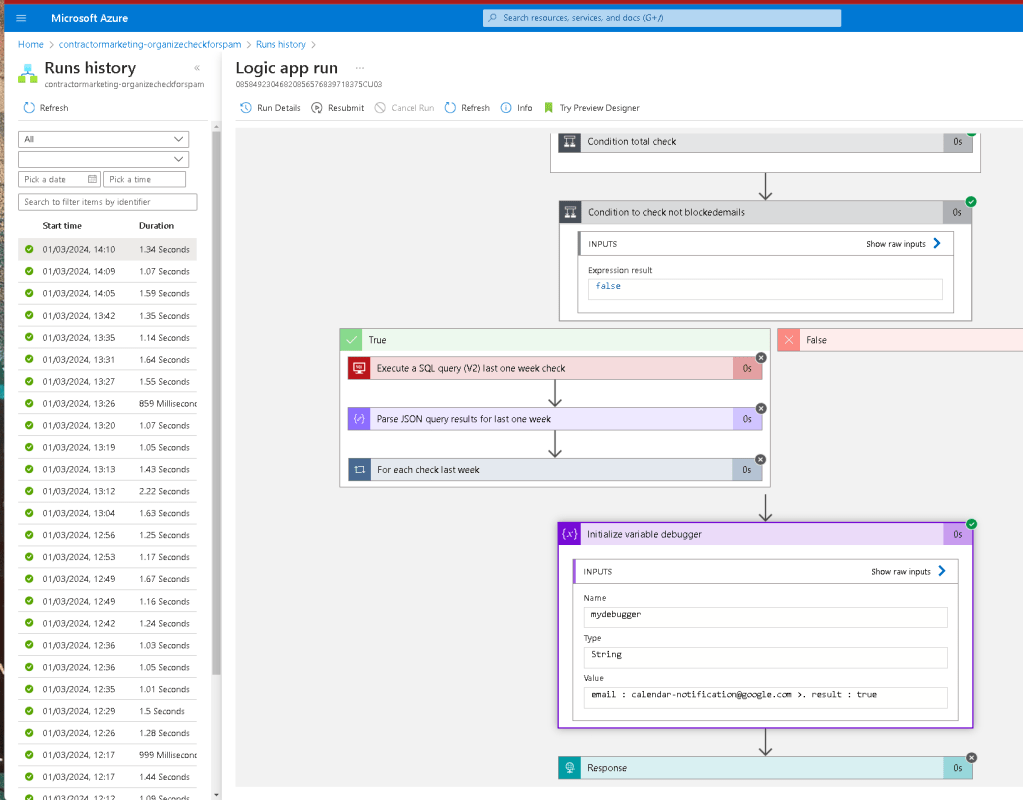The image size is (1023, 800).
Task: Click the Run Details clock icon
Action: pos(246,108)
